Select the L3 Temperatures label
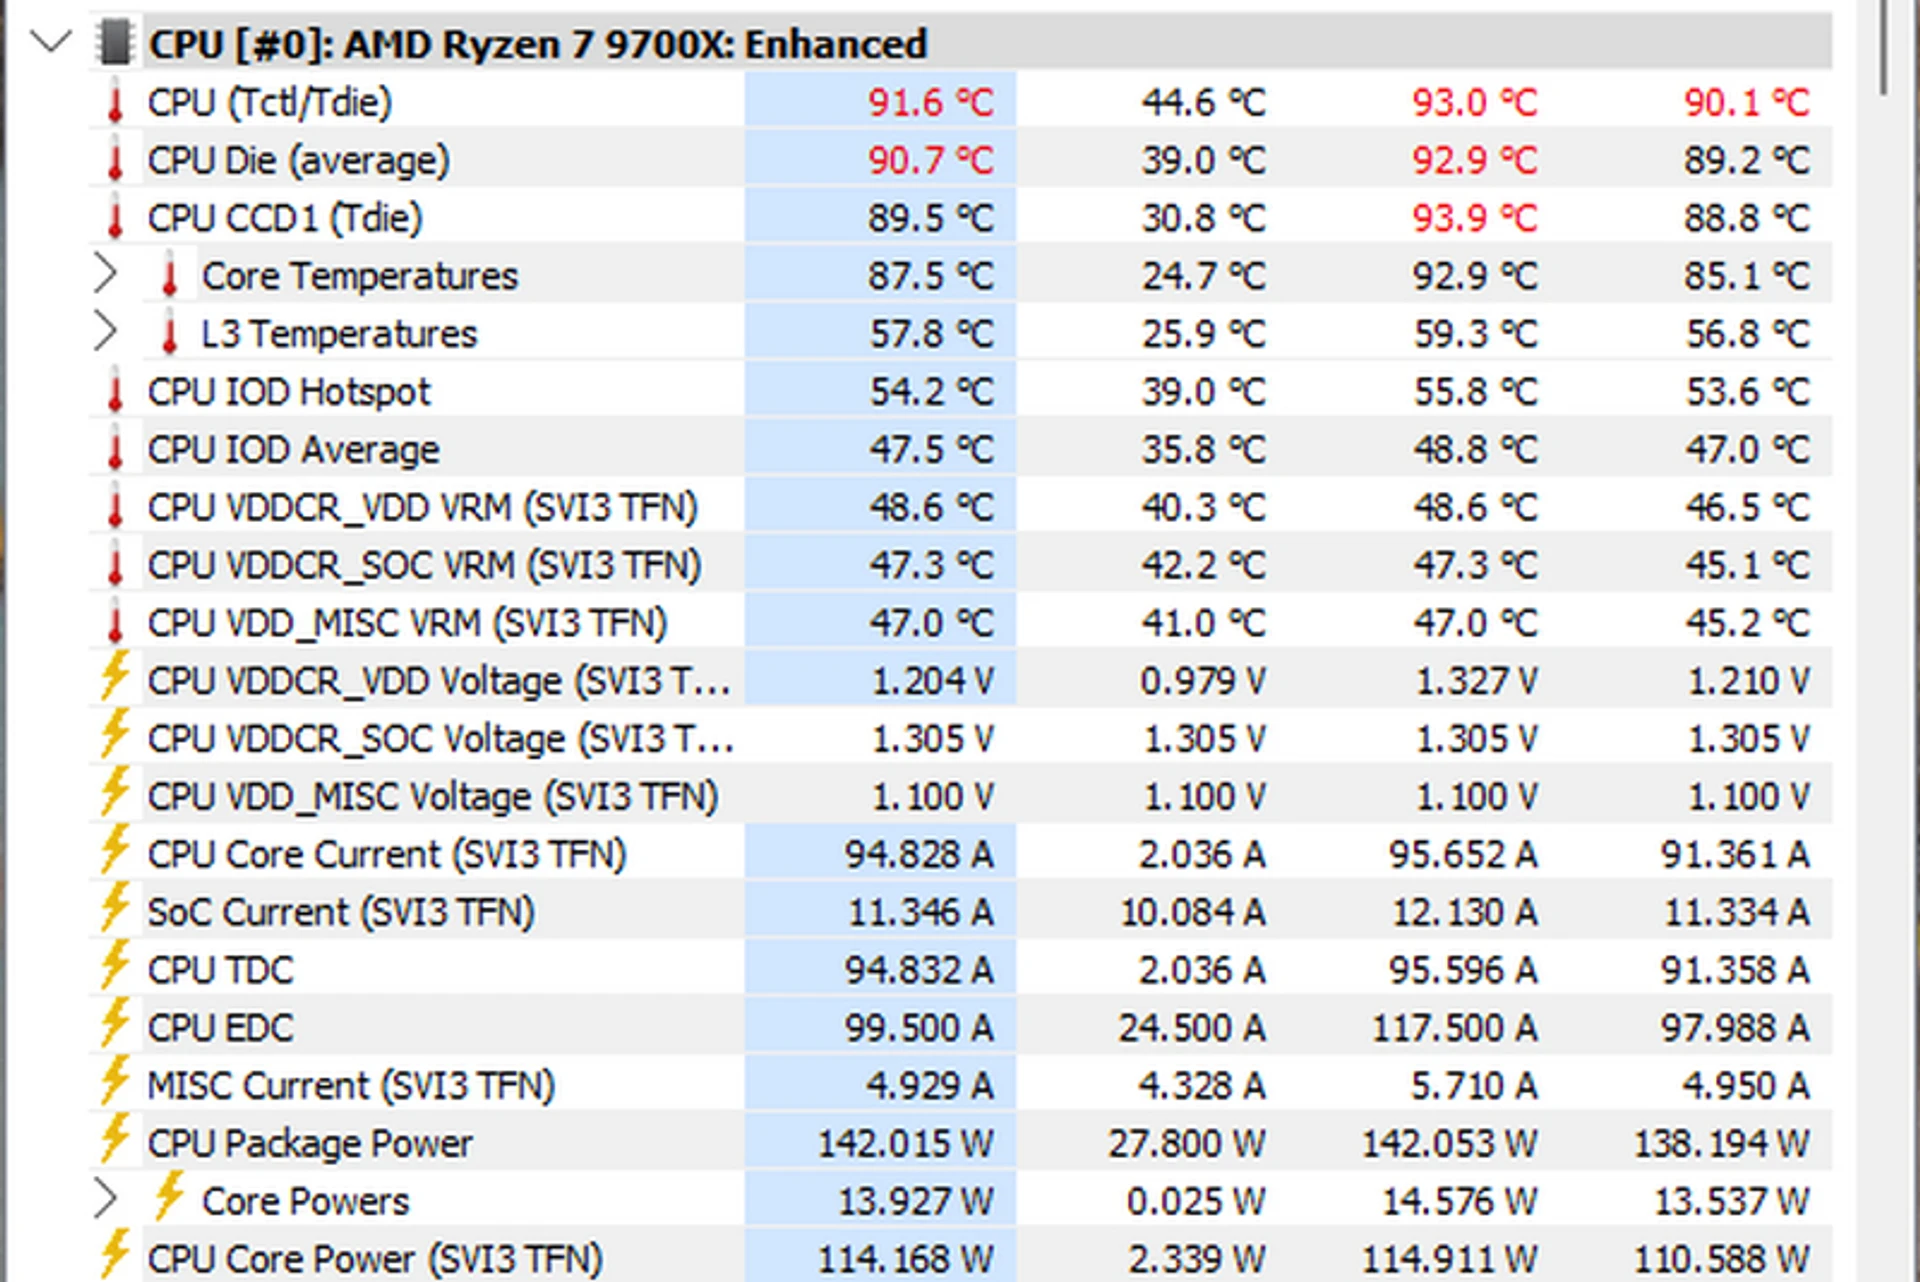Viewport: 1920px width, 1282px height. click(339, 335)
